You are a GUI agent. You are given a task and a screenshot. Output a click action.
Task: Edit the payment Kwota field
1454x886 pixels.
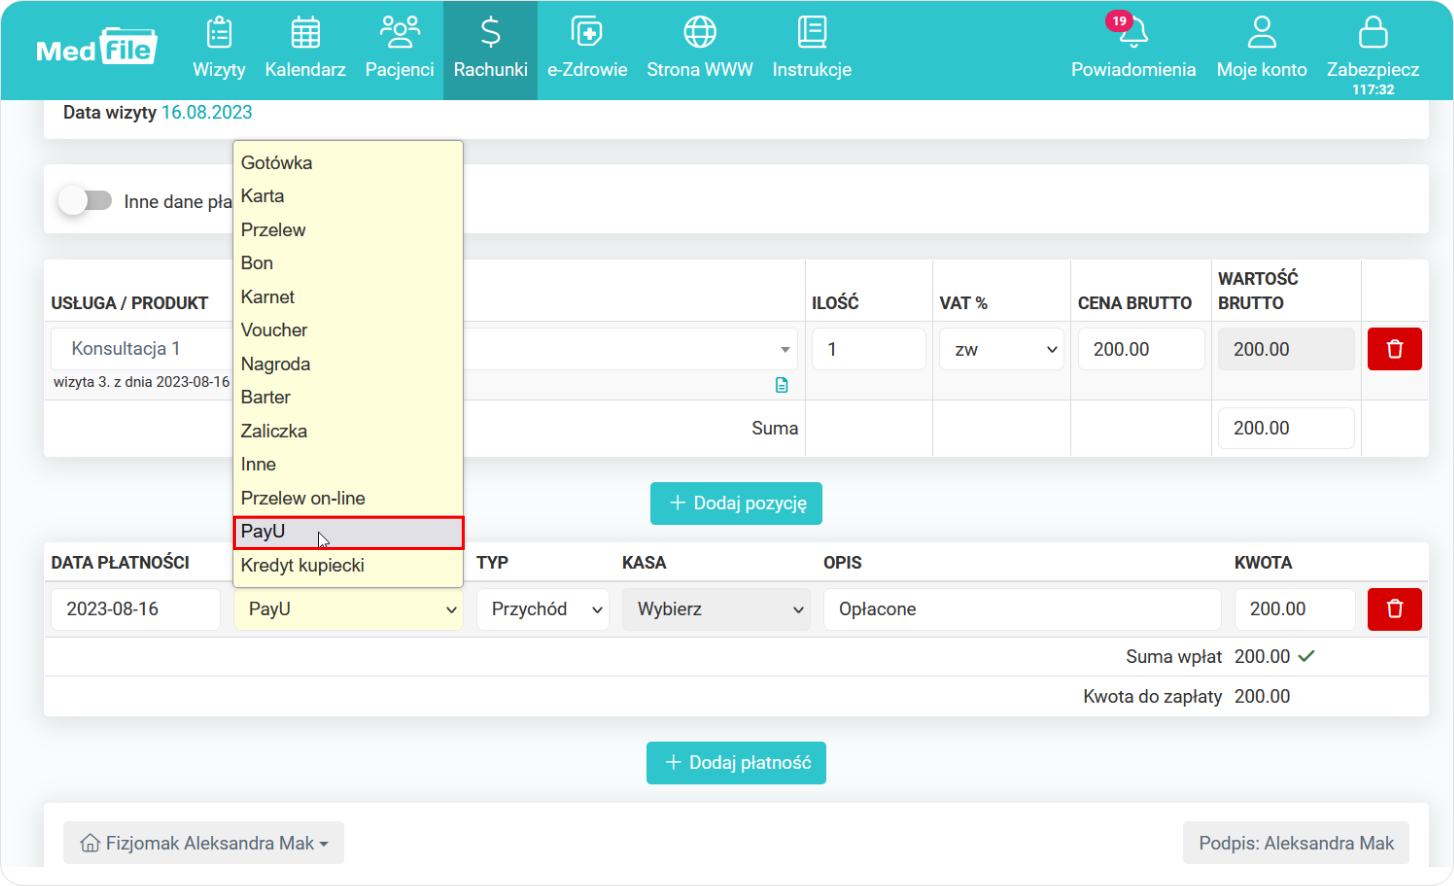click(x=1295, y=609)
